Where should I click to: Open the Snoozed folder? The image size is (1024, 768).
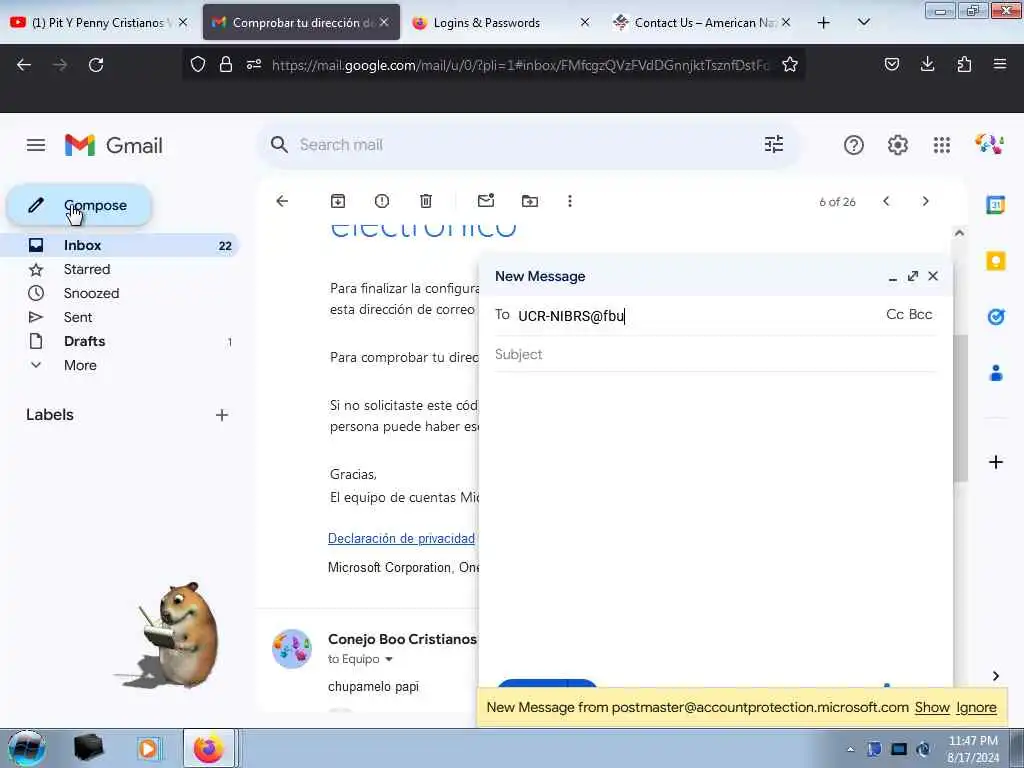click(x=91, y=293)
